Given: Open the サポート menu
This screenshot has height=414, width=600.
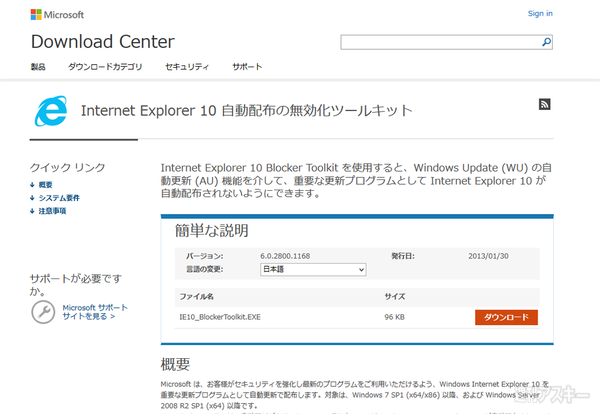Looking at the screenshot, I should 247,67.
